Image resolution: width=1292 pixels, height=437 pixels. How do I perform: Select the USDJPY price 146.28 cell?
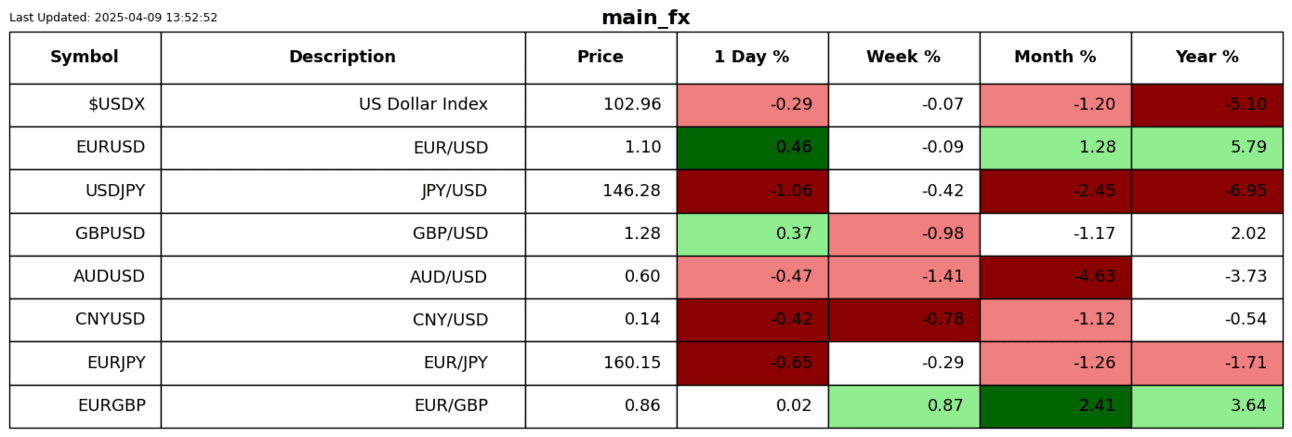(x=600, y=191)
